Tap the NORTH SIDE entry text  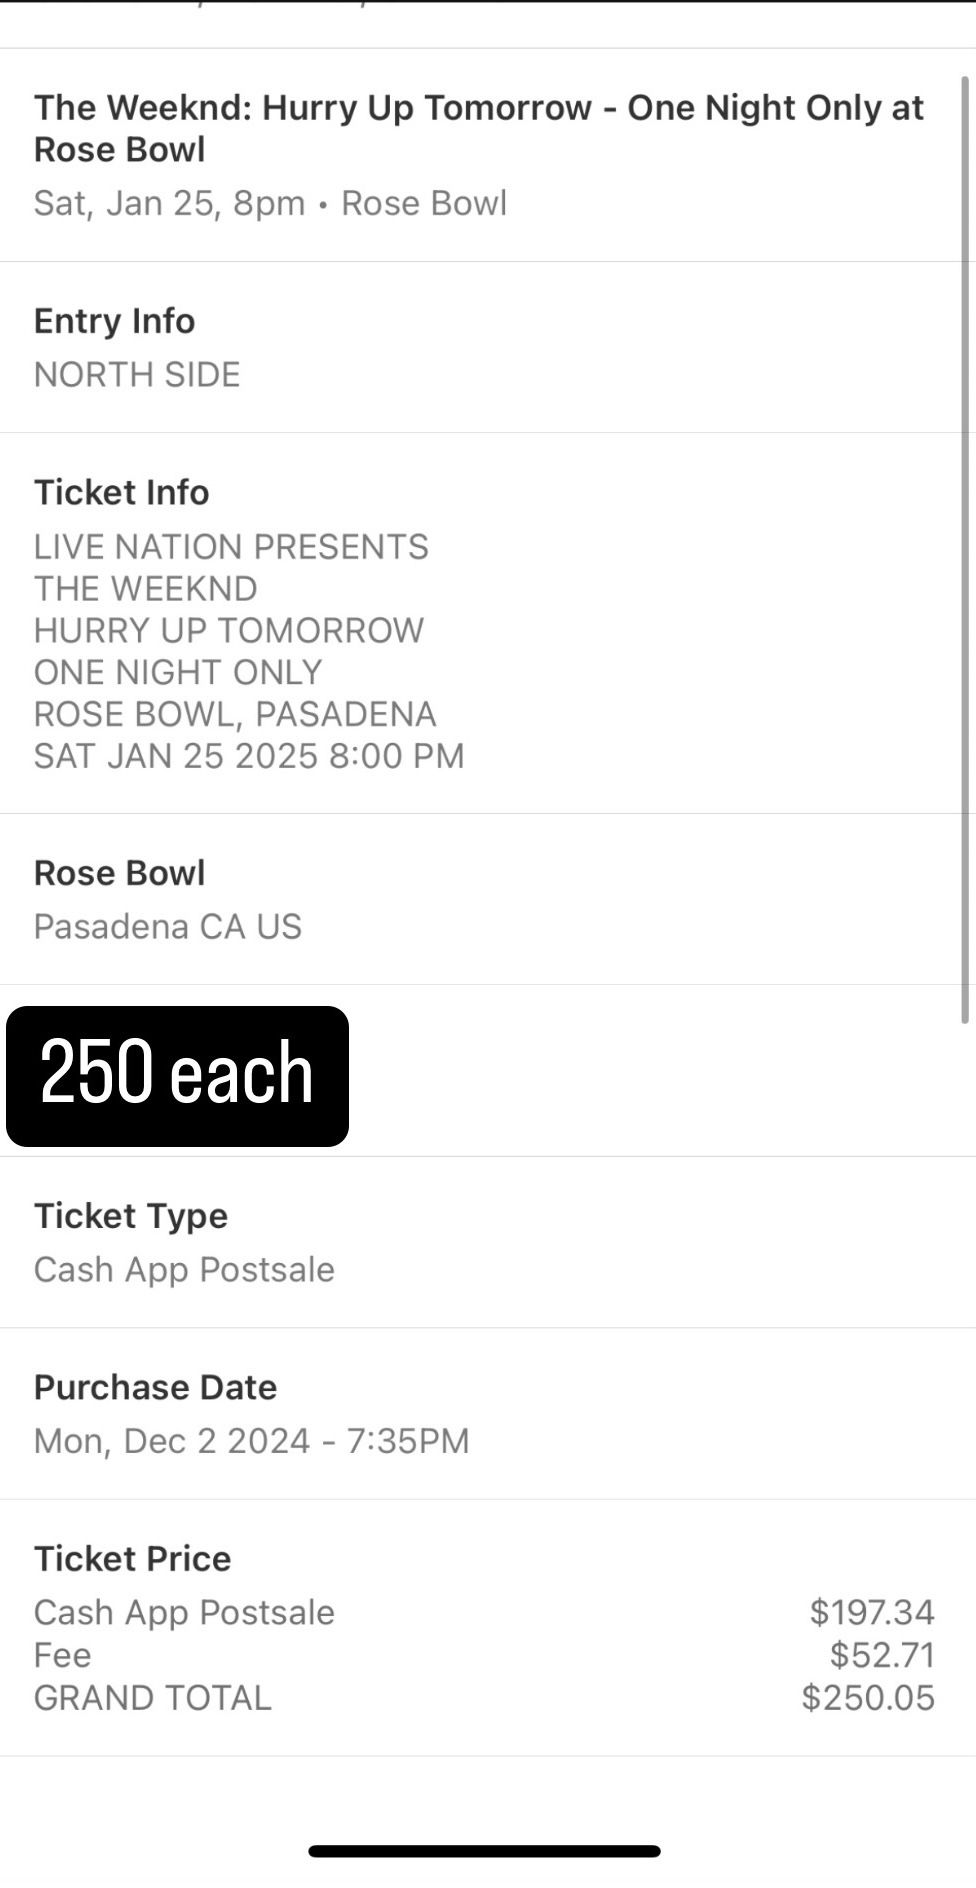(x=137, y=374)
